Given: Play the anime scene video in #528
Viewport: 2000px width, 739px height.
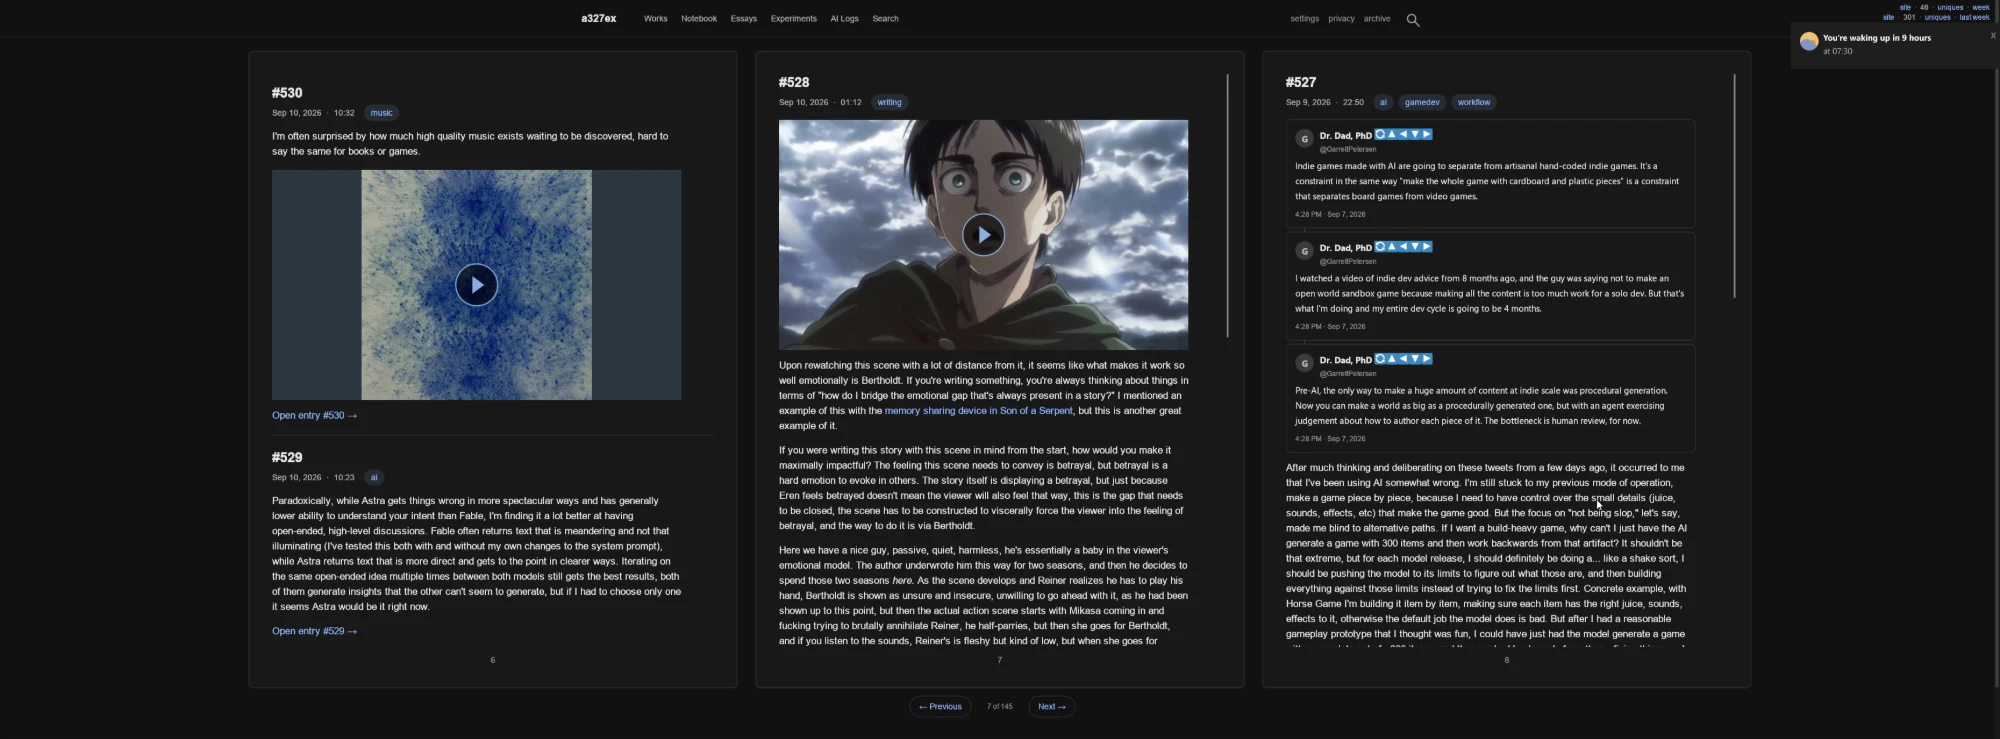Looking at the screenshot, I should pyautogui.click(x=983, y=235).
